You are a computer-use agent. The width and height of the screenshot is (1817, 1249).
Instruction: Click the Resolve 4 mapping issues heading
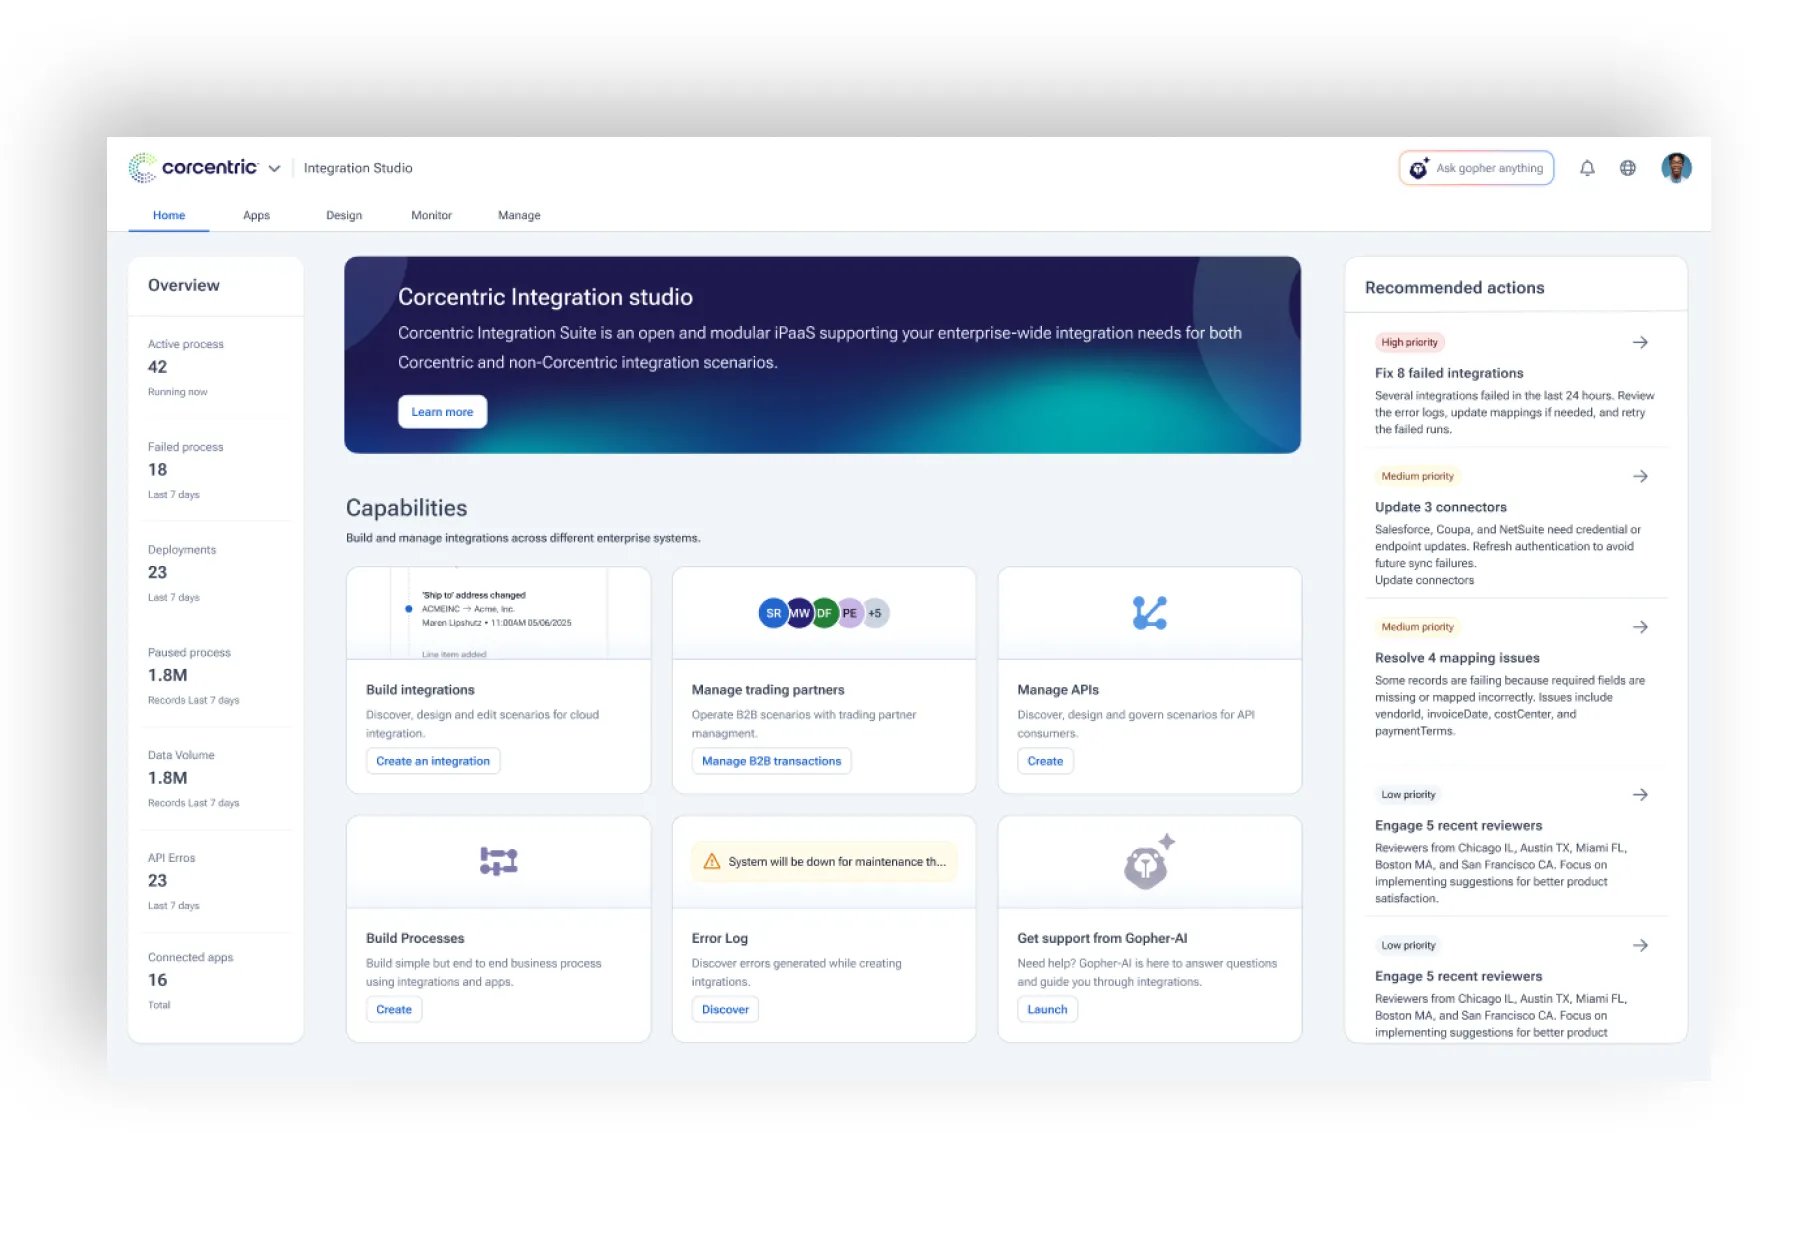(x=1457, y=658)
